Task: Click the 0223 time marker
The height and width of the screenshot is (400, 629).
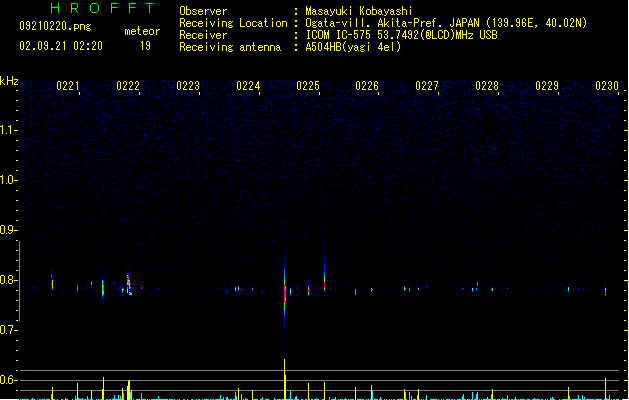Action: click(x=188, y=86)
